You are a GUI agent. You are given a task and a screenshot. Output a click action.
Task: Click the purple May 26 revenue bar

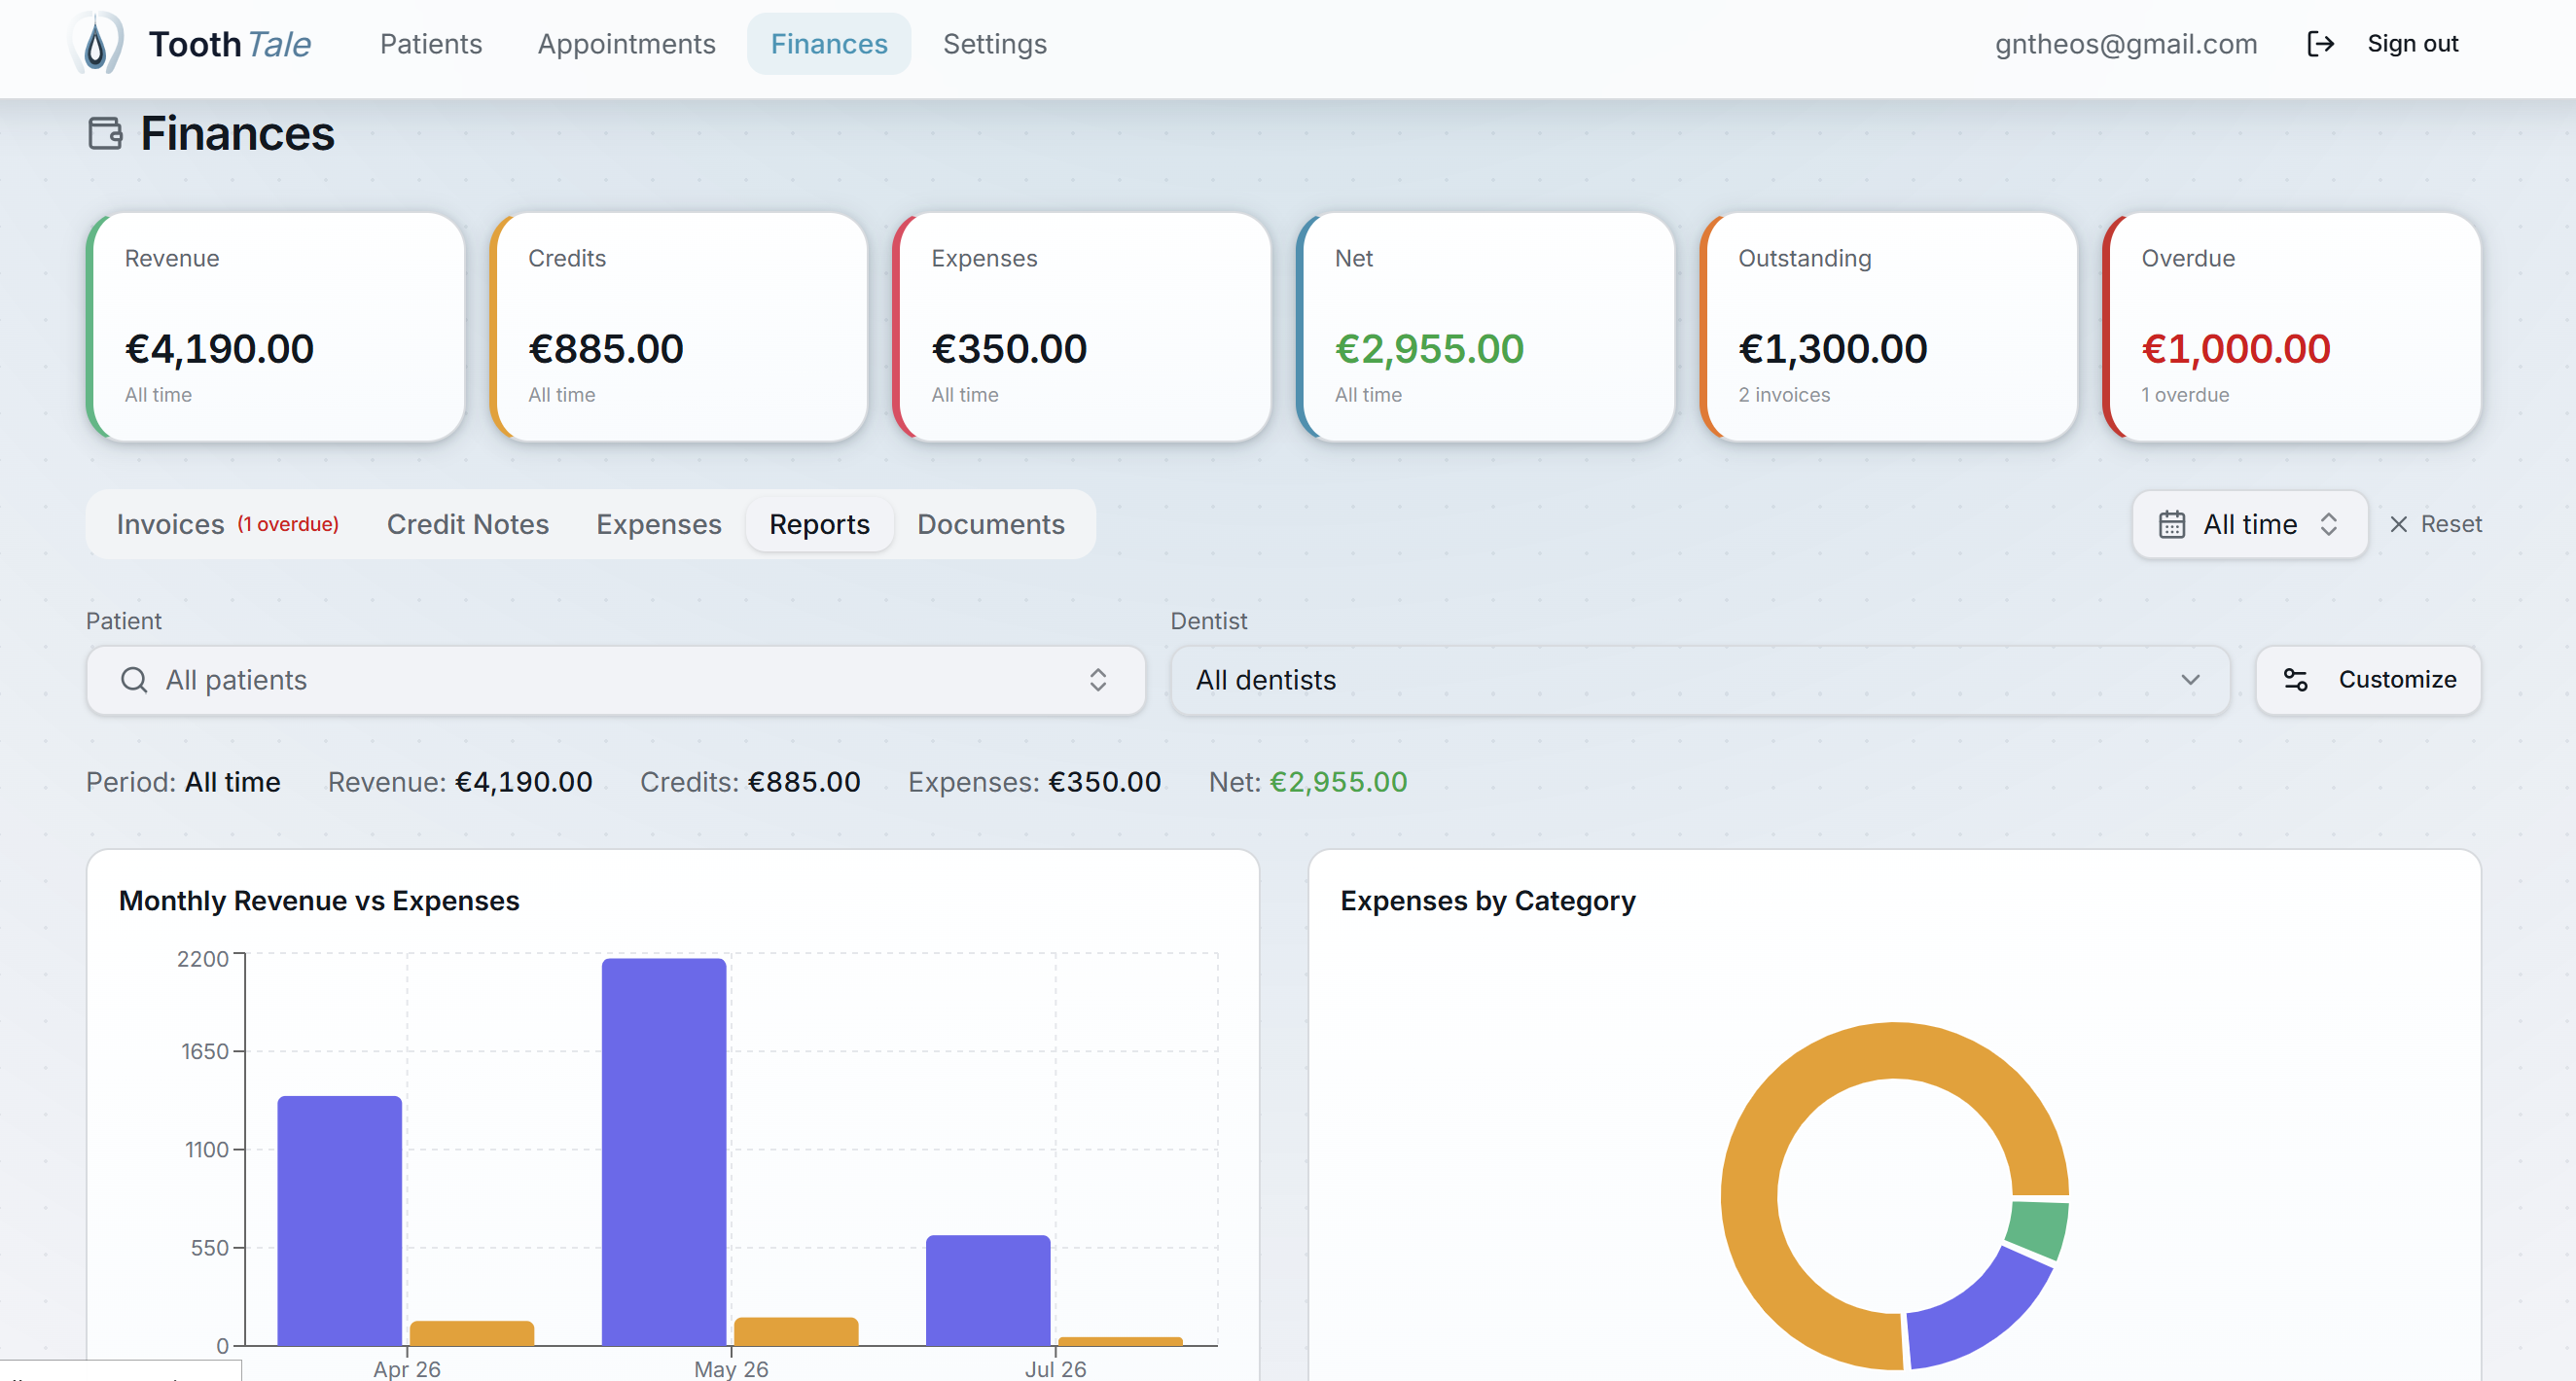(664, 1152)
